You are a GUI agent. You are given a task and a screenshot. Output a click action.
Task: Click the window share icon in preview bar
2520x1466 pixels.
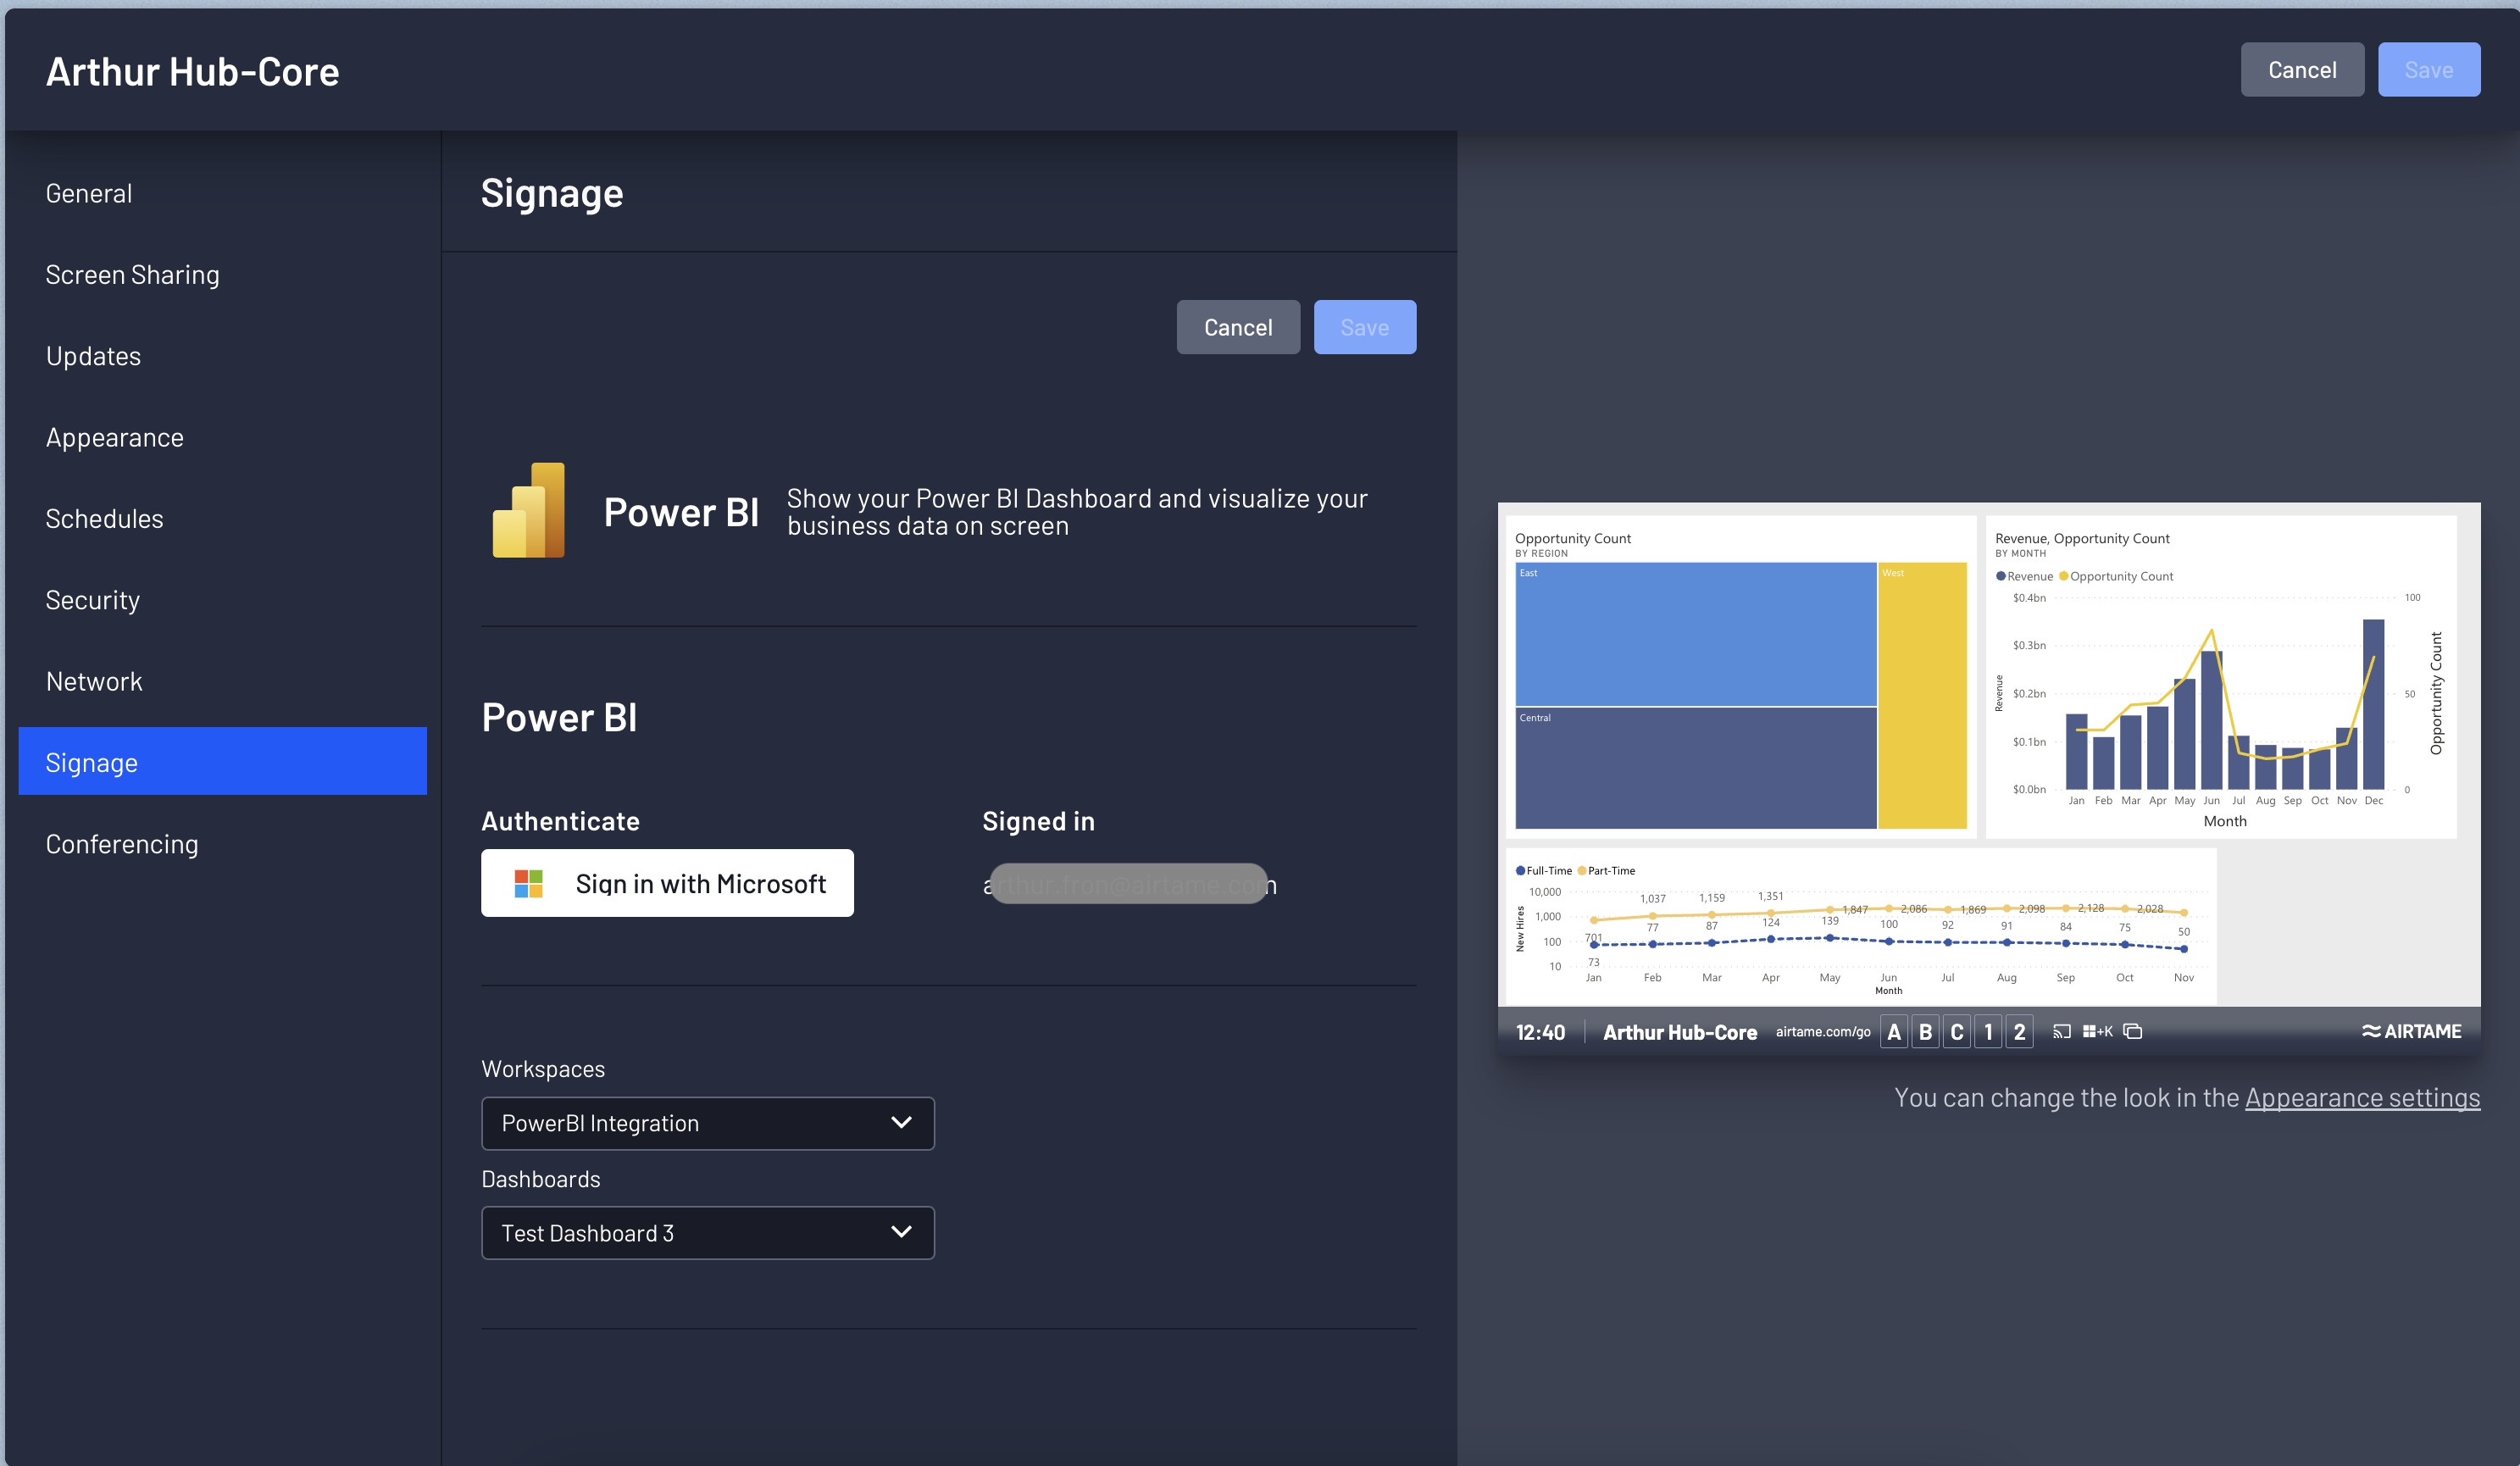click(x=2132, y=1031)
